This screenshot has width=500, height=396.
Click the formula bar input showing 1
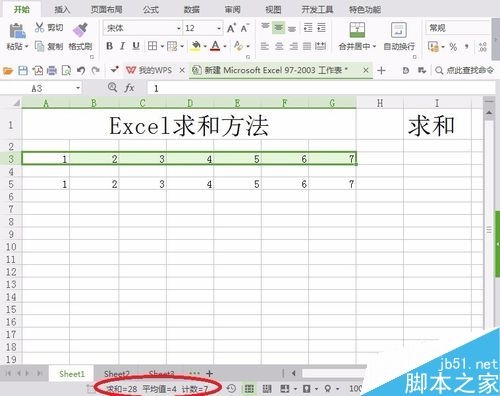(x=320, y=88)
